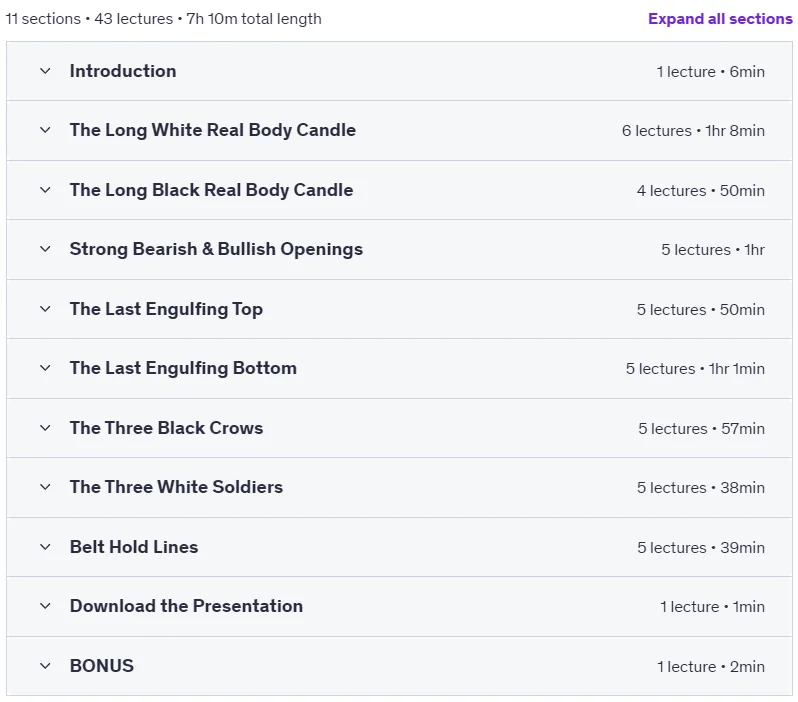Click the 6 lectures 1hr 8min label

[x=693, y=131]
